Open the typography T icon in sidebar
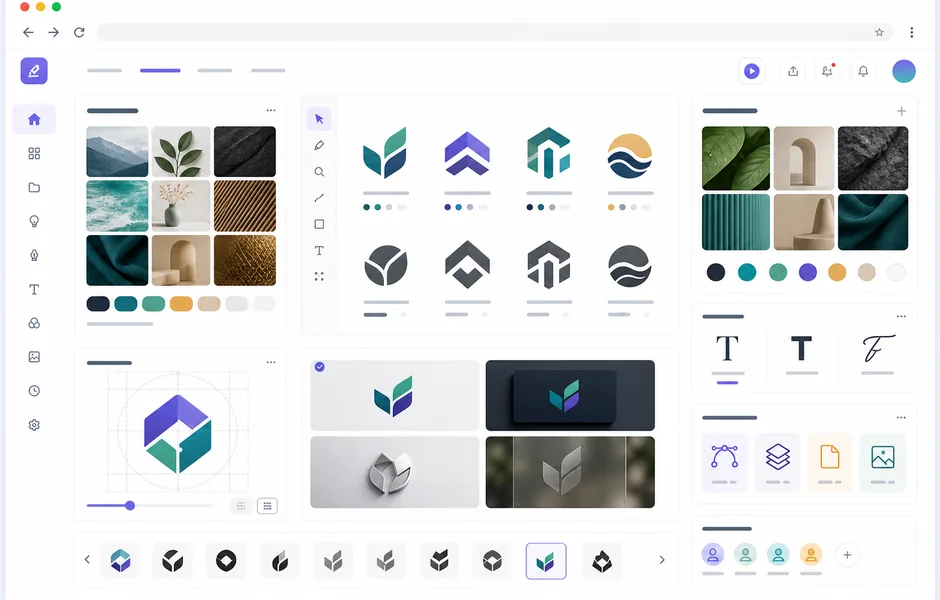This screenshot has height=600, width=940. point(34,290)
